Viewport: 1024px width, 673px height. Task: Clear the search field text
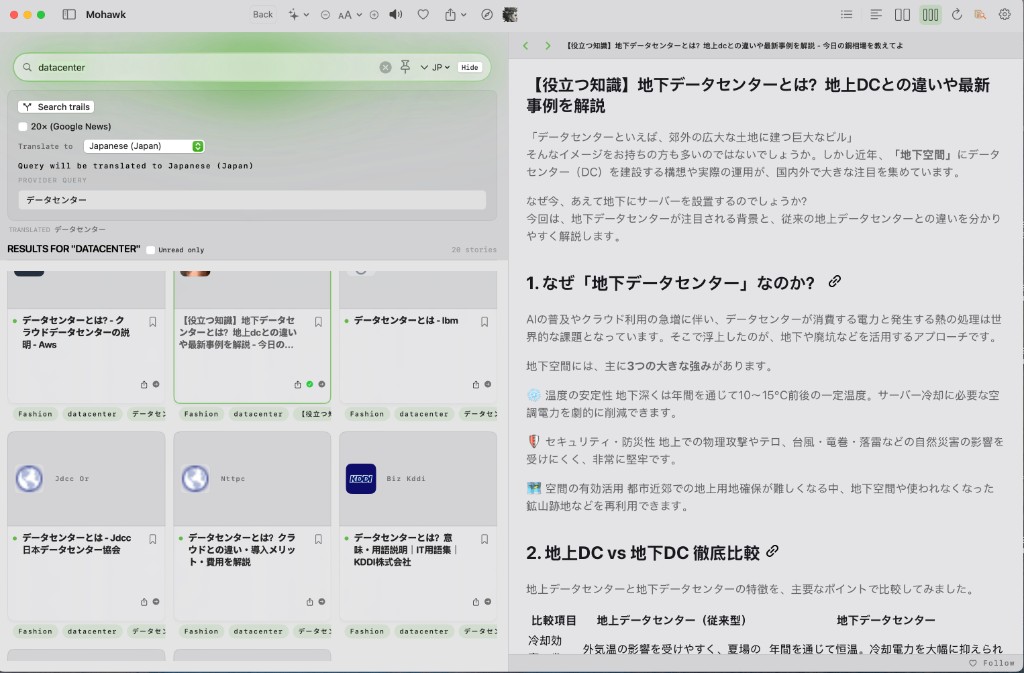[385, 67]
